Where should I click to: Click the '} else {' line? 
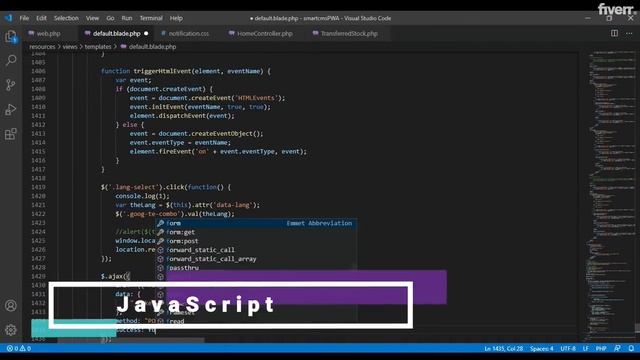point(130,125)
